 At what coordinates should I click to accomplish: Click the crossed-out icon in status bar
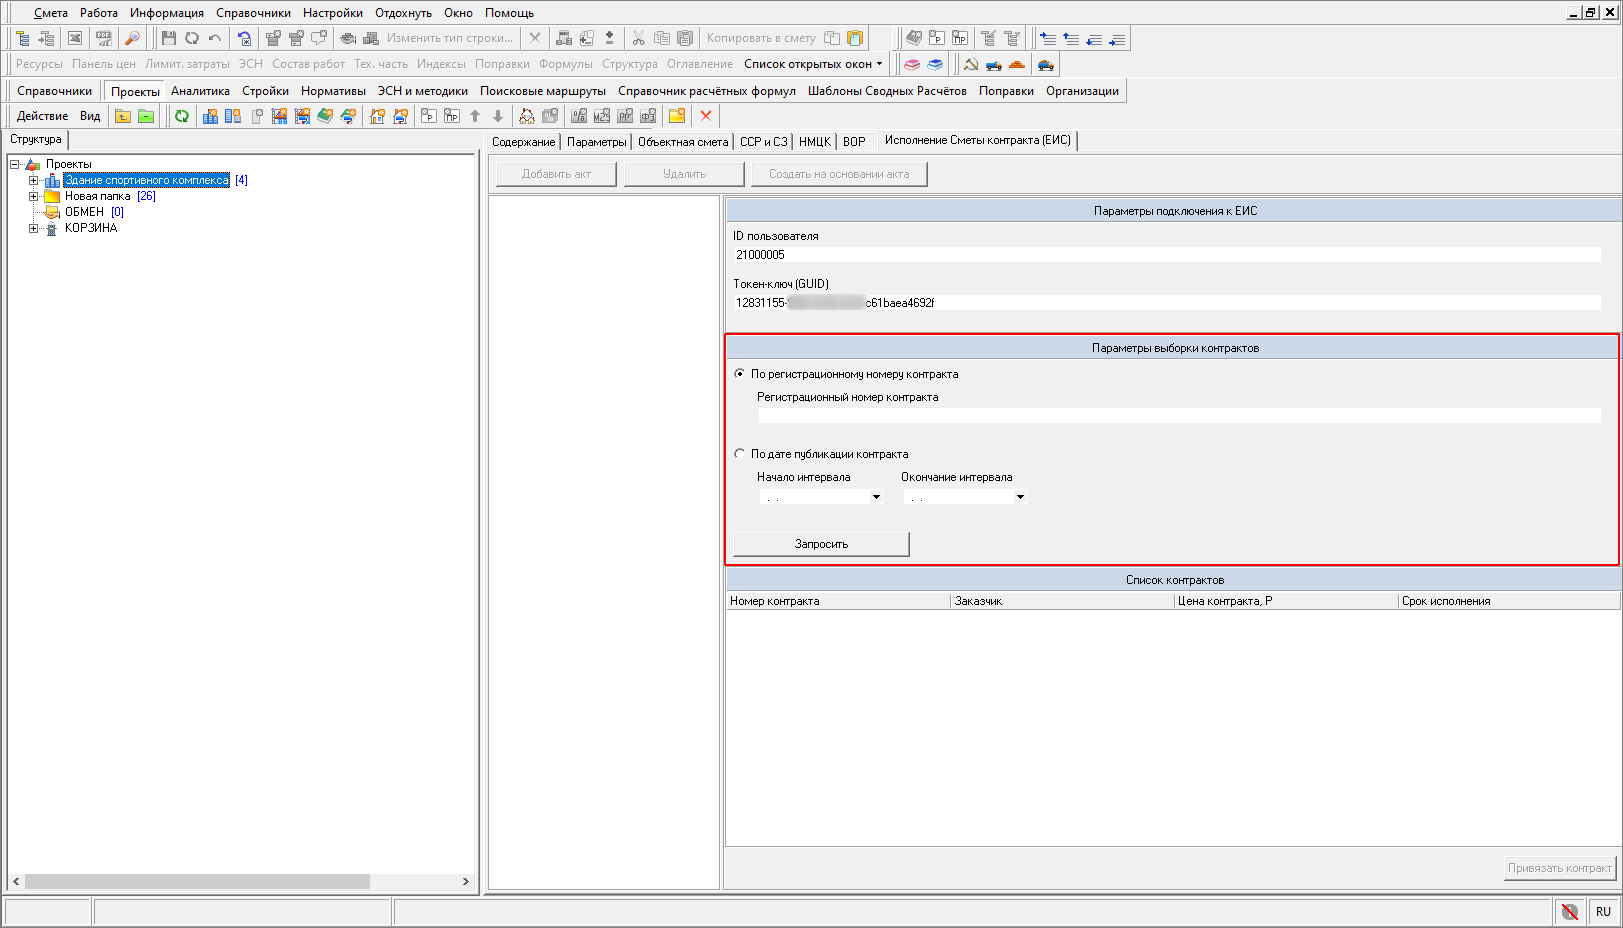click(1570, 911)
